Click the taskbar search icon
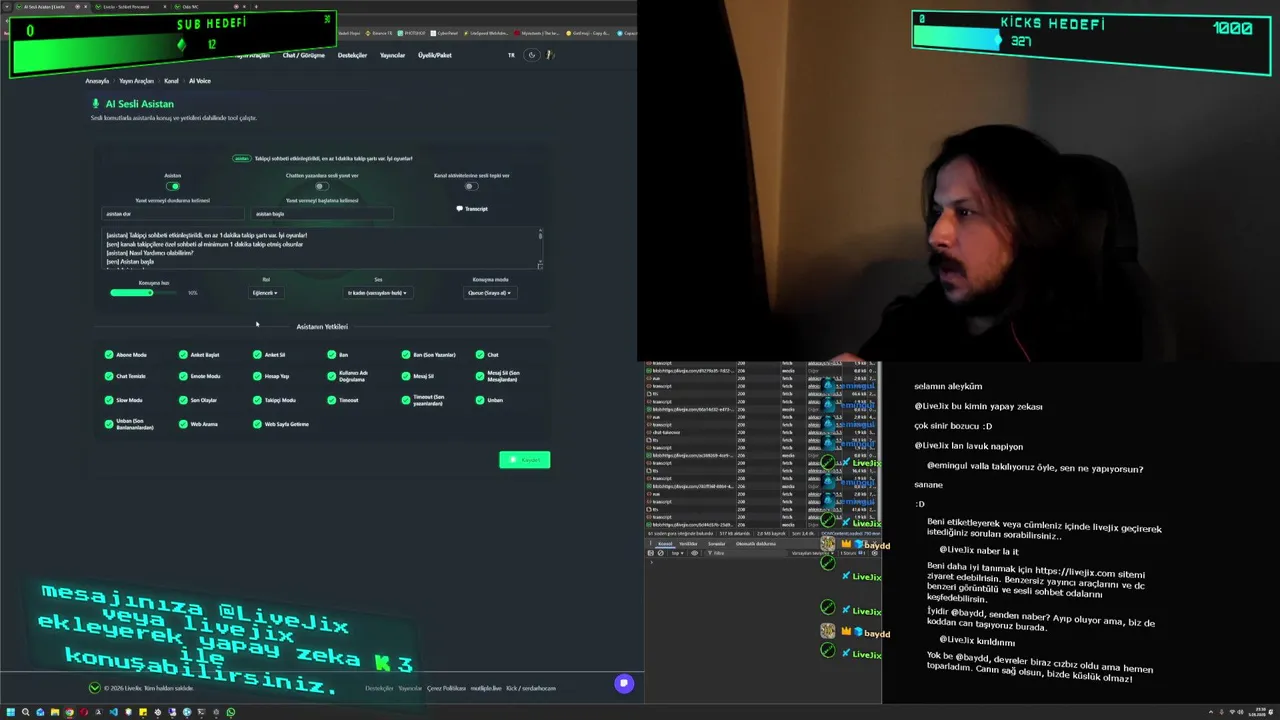This screenshot has width=1280, height=720. [x=26, y=712]
